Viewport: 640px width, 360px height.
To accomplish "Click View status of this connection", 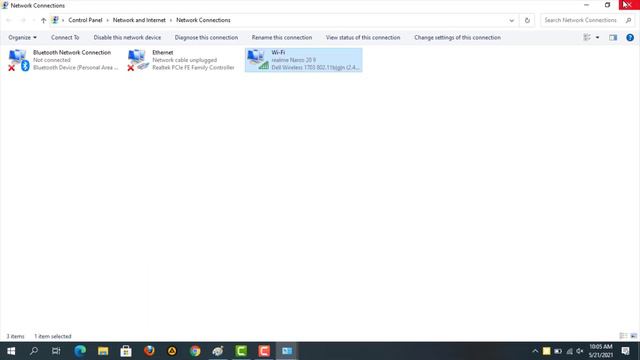I will tap(363, 38).
